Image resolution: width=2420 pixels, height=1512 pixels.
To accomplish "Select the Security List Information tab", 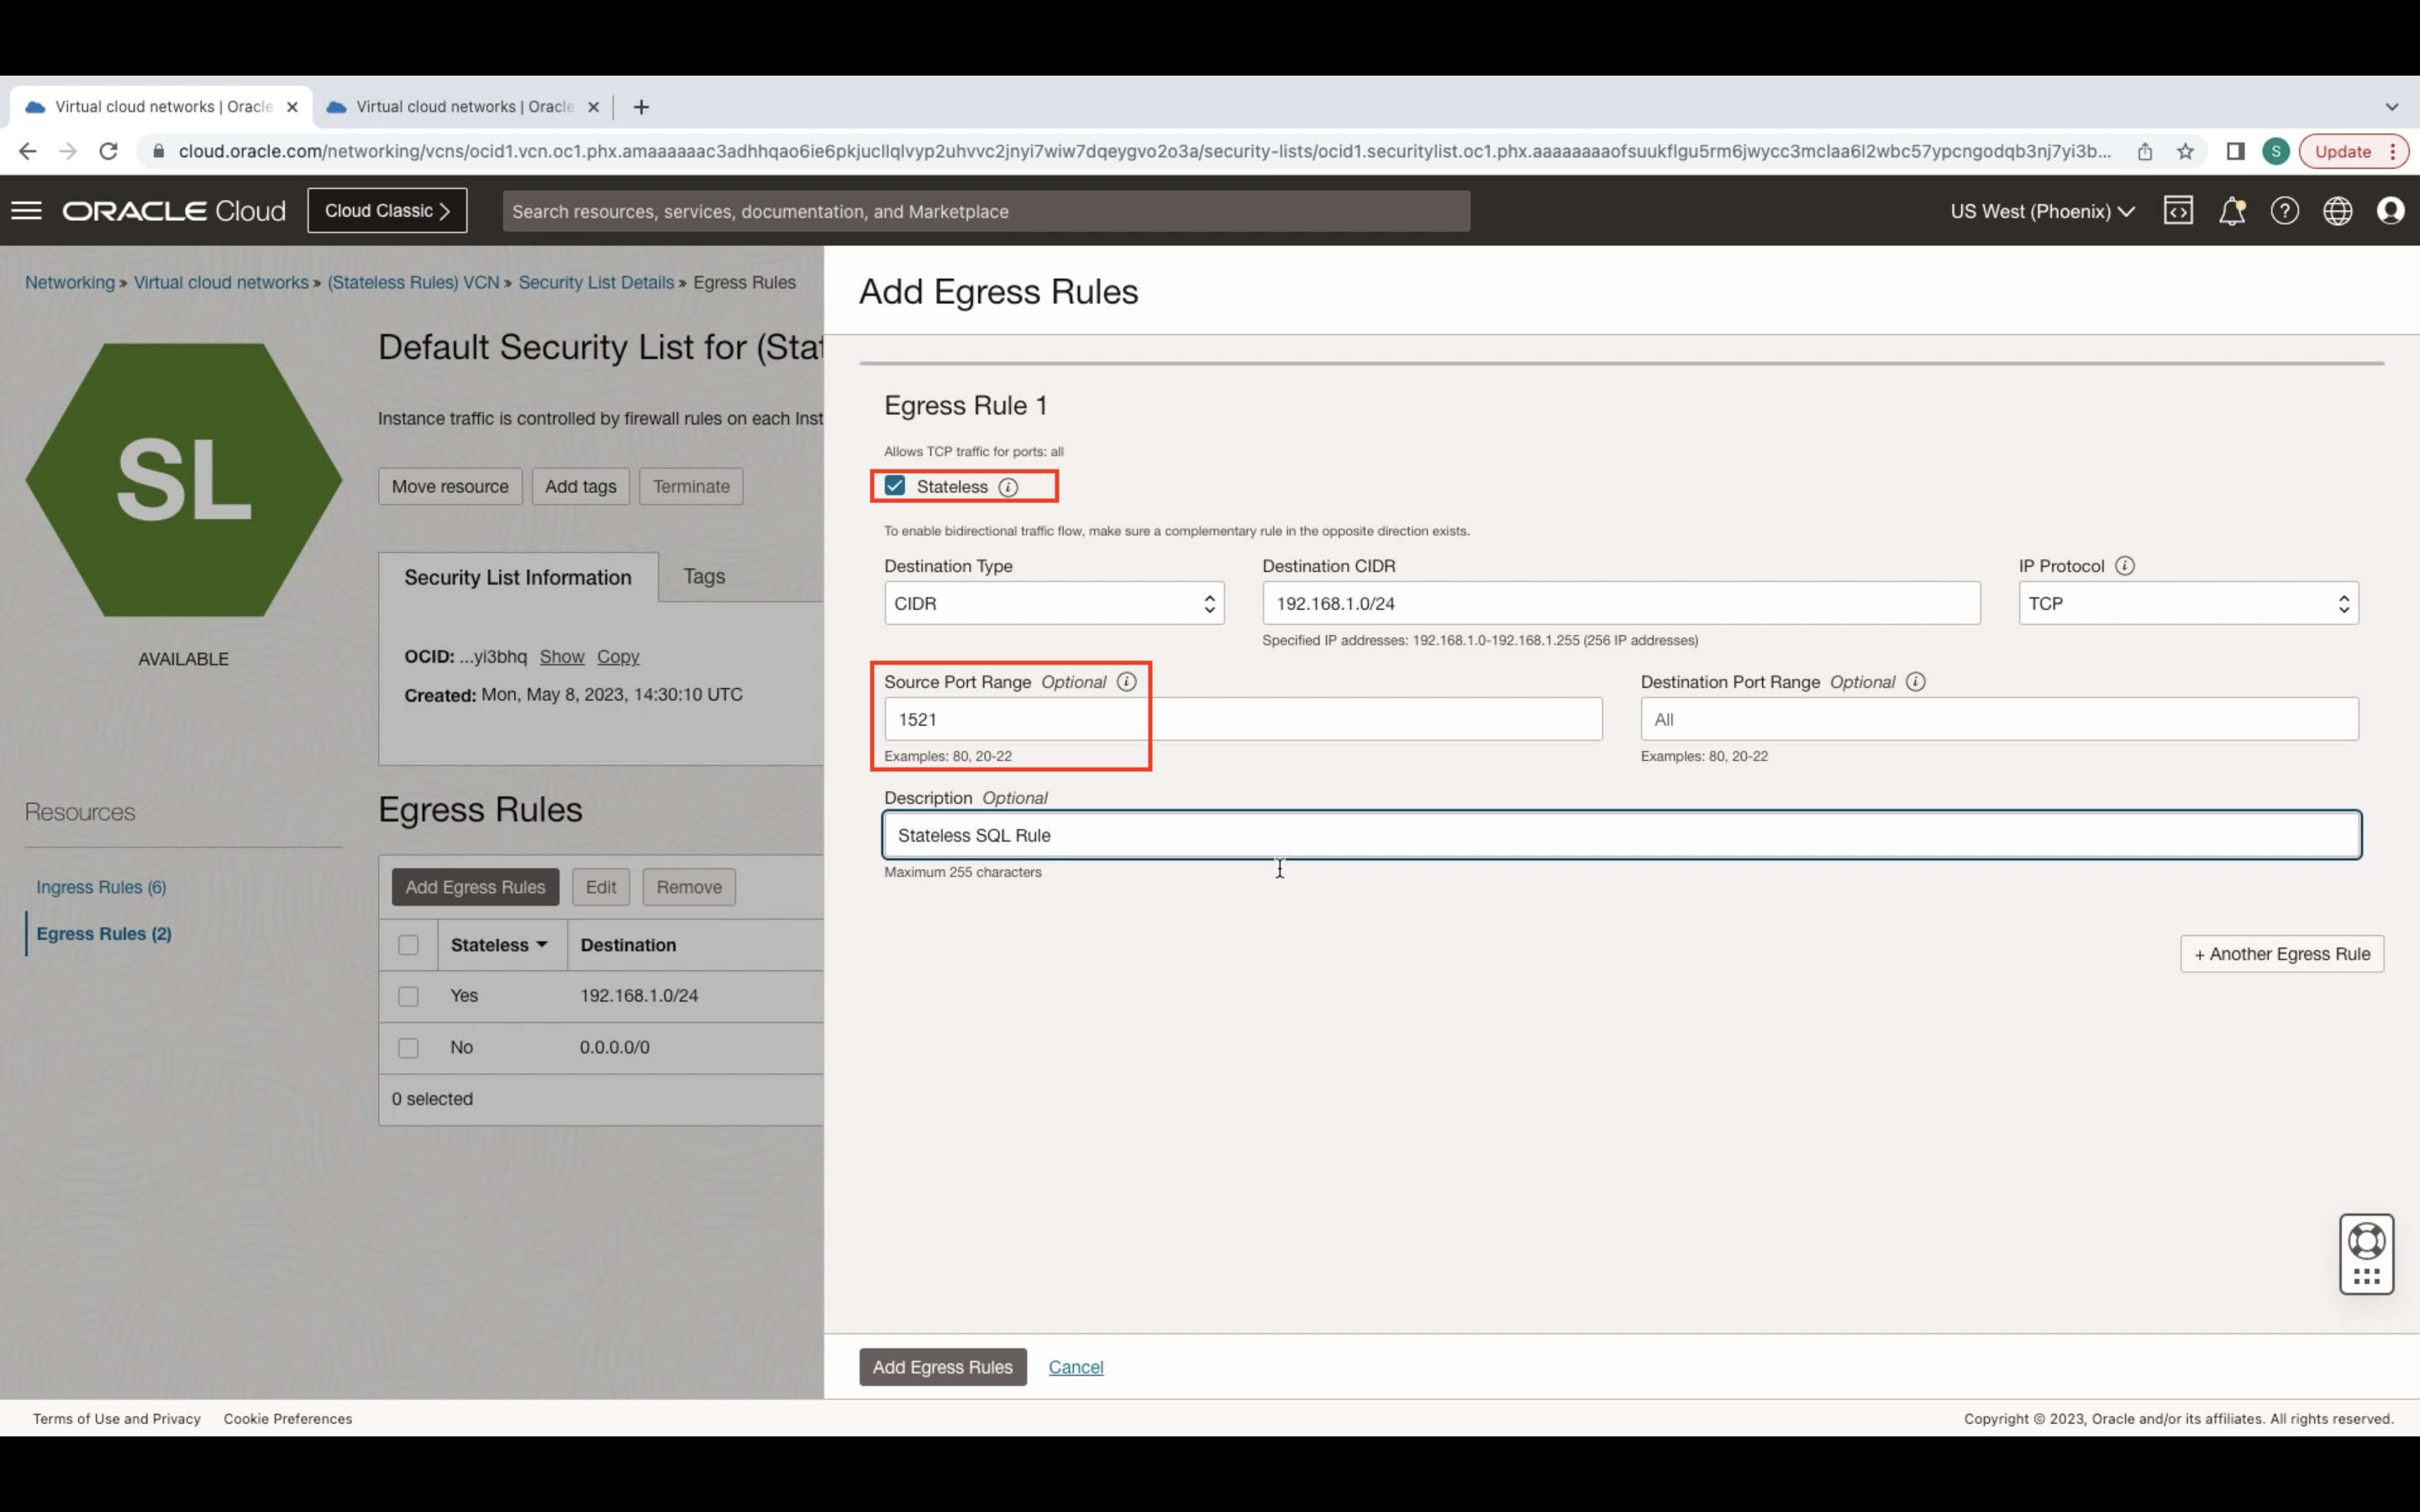I will coord(518,576).
